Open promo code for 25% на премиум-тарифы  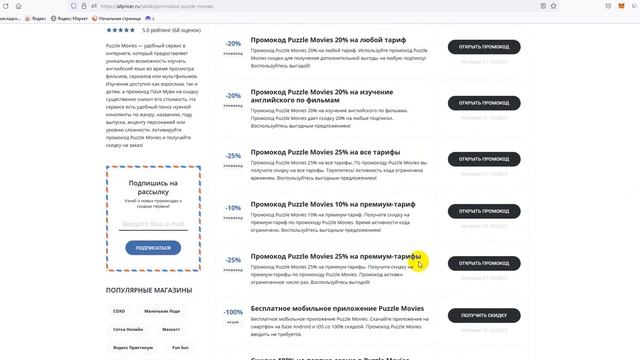(x=484, y=263)
